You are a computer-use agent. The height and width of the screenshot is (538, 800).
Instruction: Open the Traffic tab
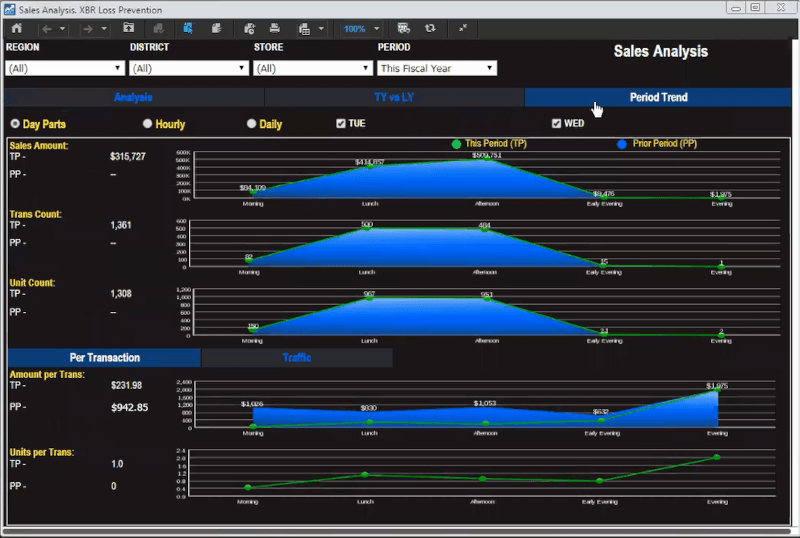tap(297, 358)
